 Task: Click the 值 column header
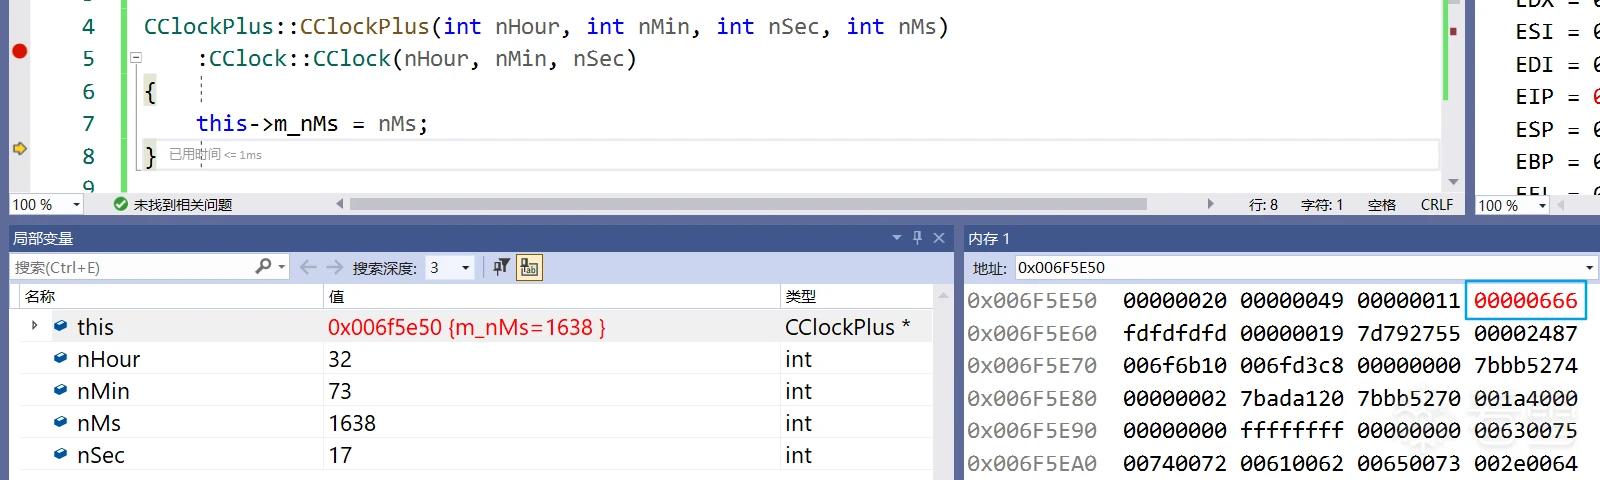pyautogui.click(x=336, y=296)
